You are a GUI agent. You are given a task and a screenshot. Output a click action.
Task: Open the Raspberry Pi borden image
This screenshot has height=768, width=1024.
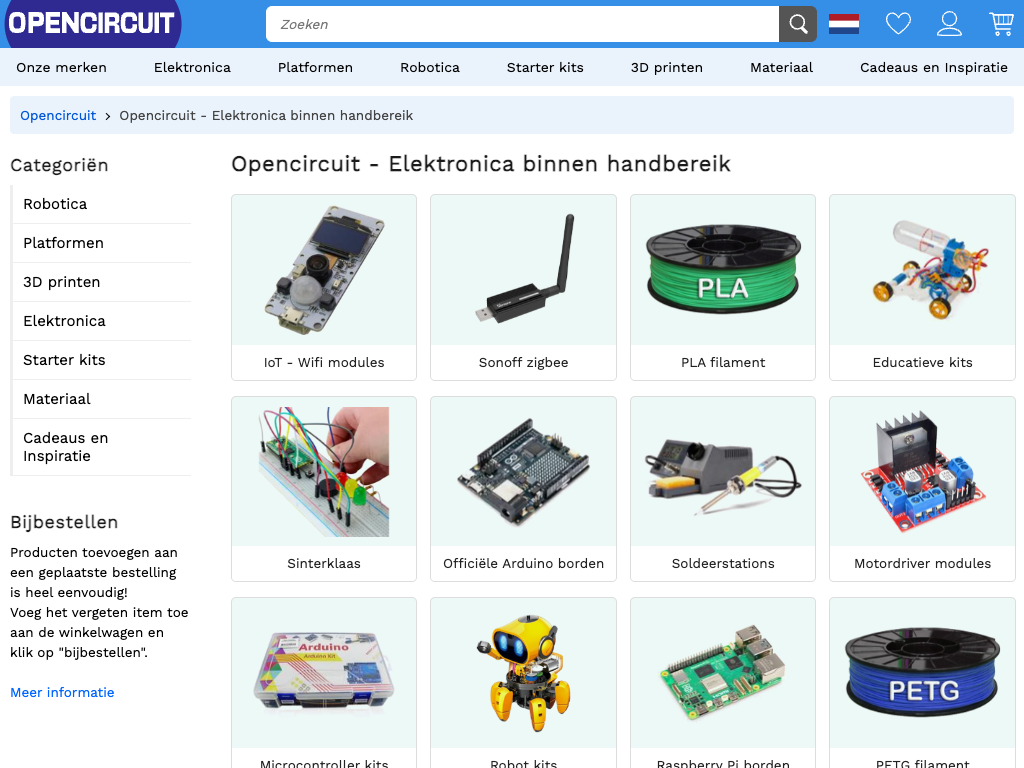(723, 673)
